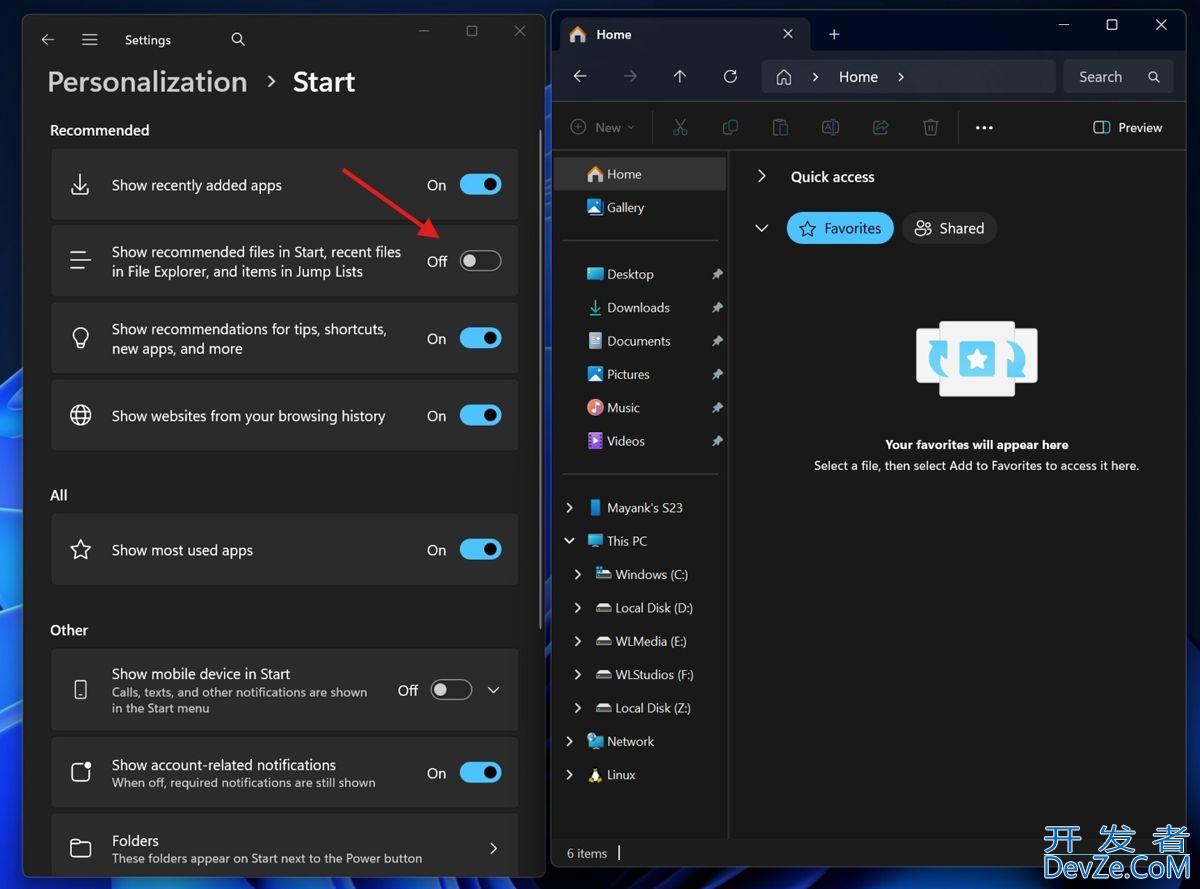Toggle the Preview pane button
1200x889 pixels.
(x=1127, y=127)
